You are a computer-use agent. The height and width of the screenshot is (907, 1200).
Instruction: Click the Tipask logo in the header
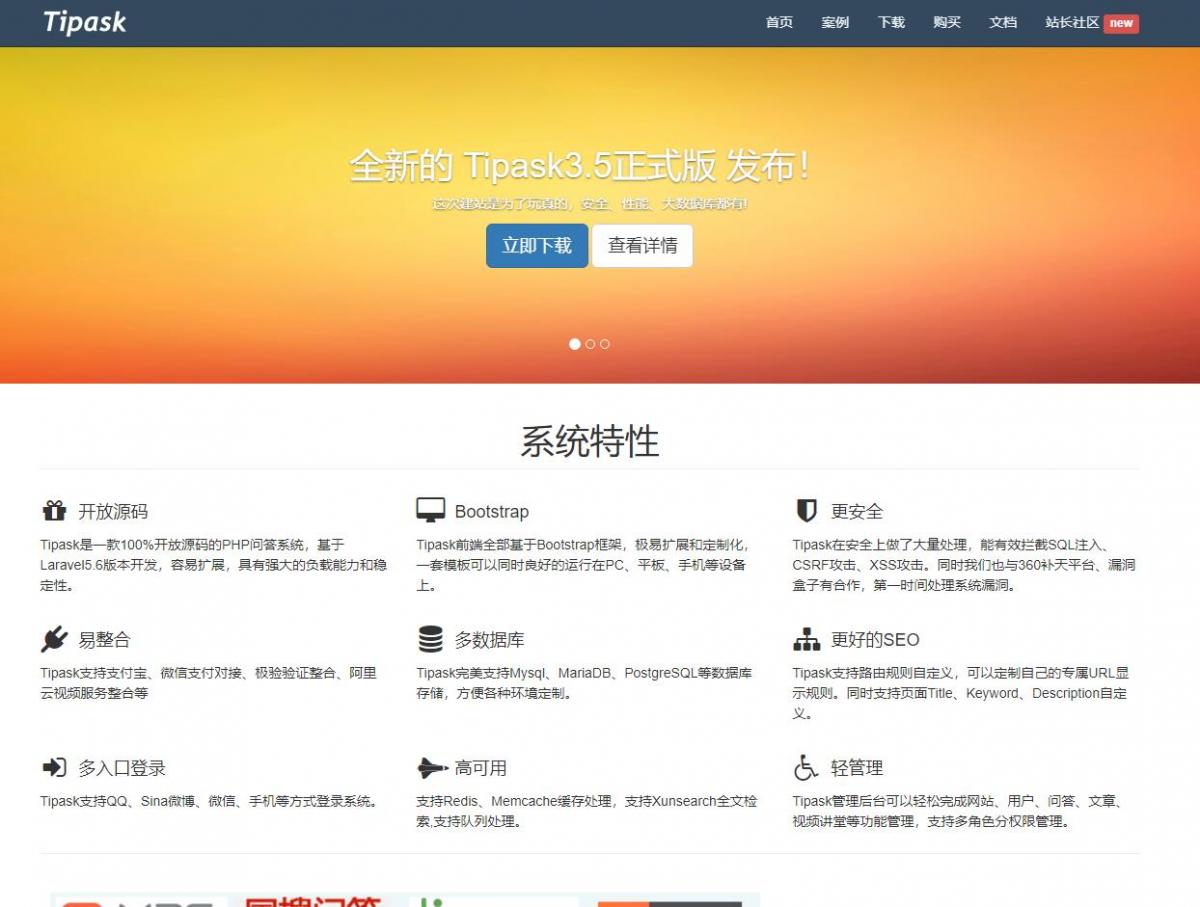click(x=85, y=22)
